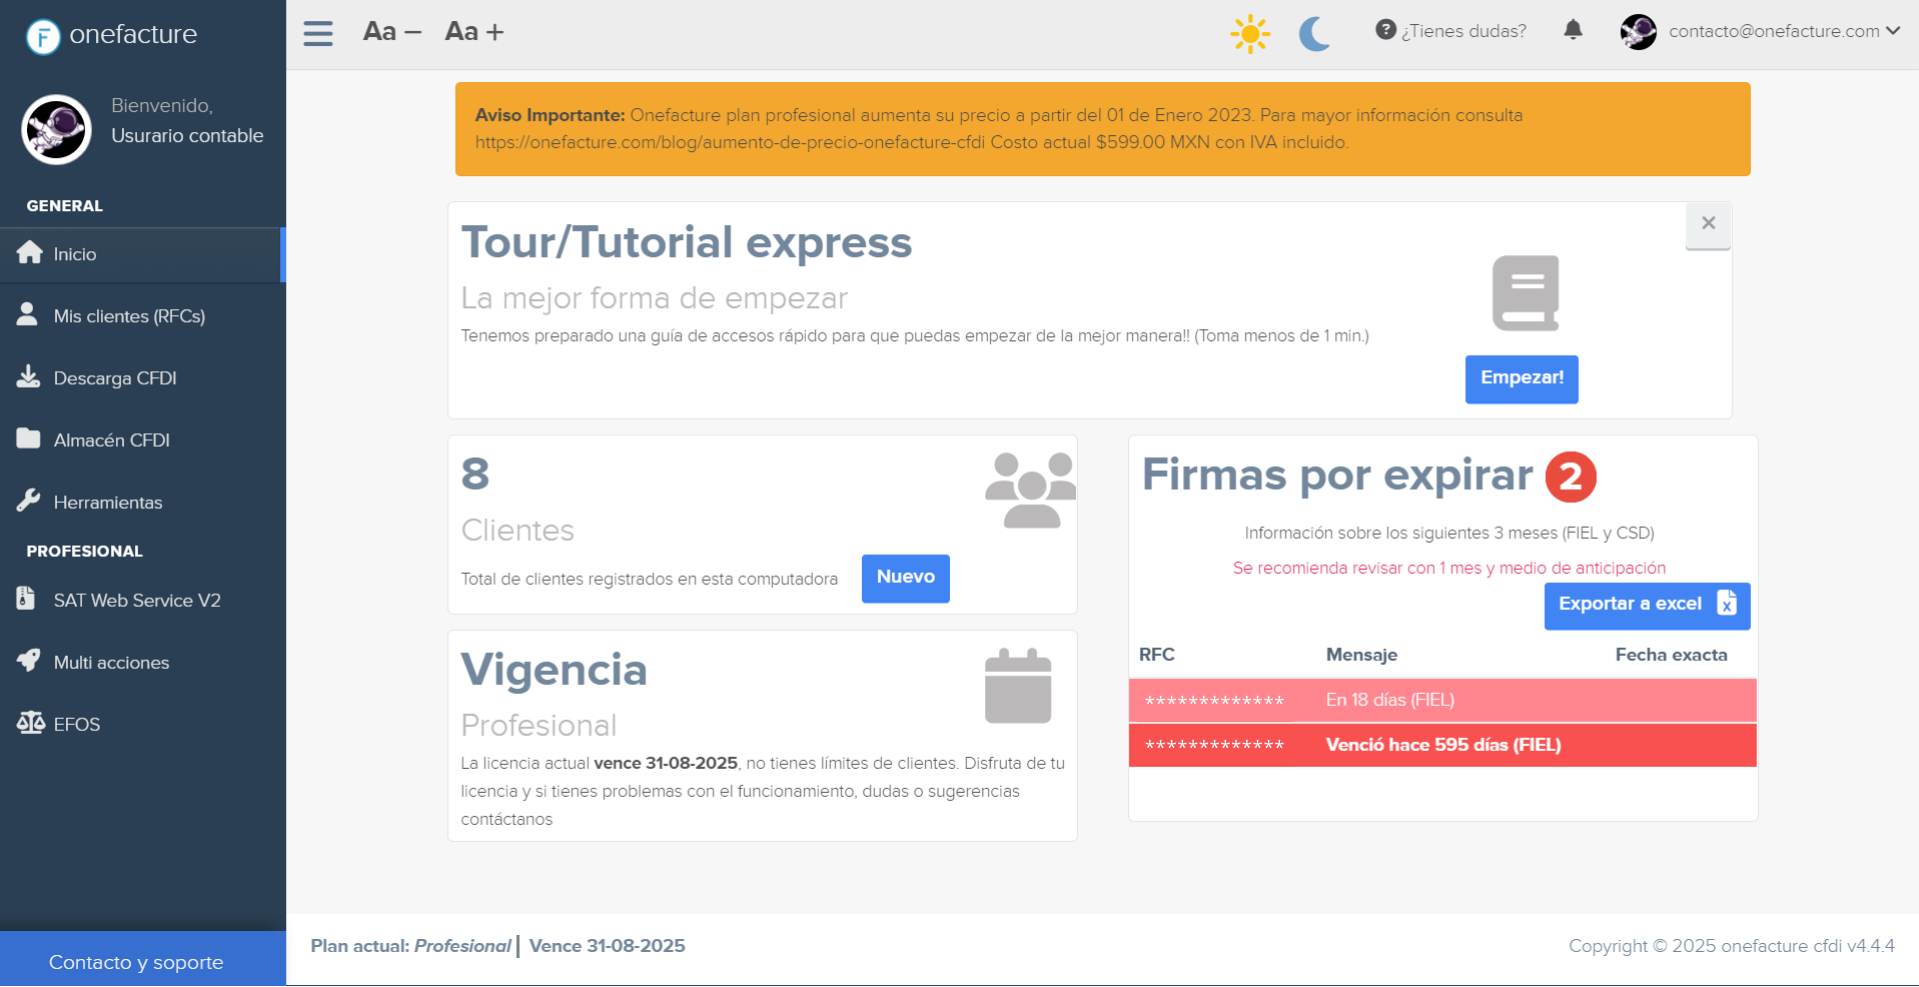
Task: Click Nuevo to add a client
Action: point(906,578)
